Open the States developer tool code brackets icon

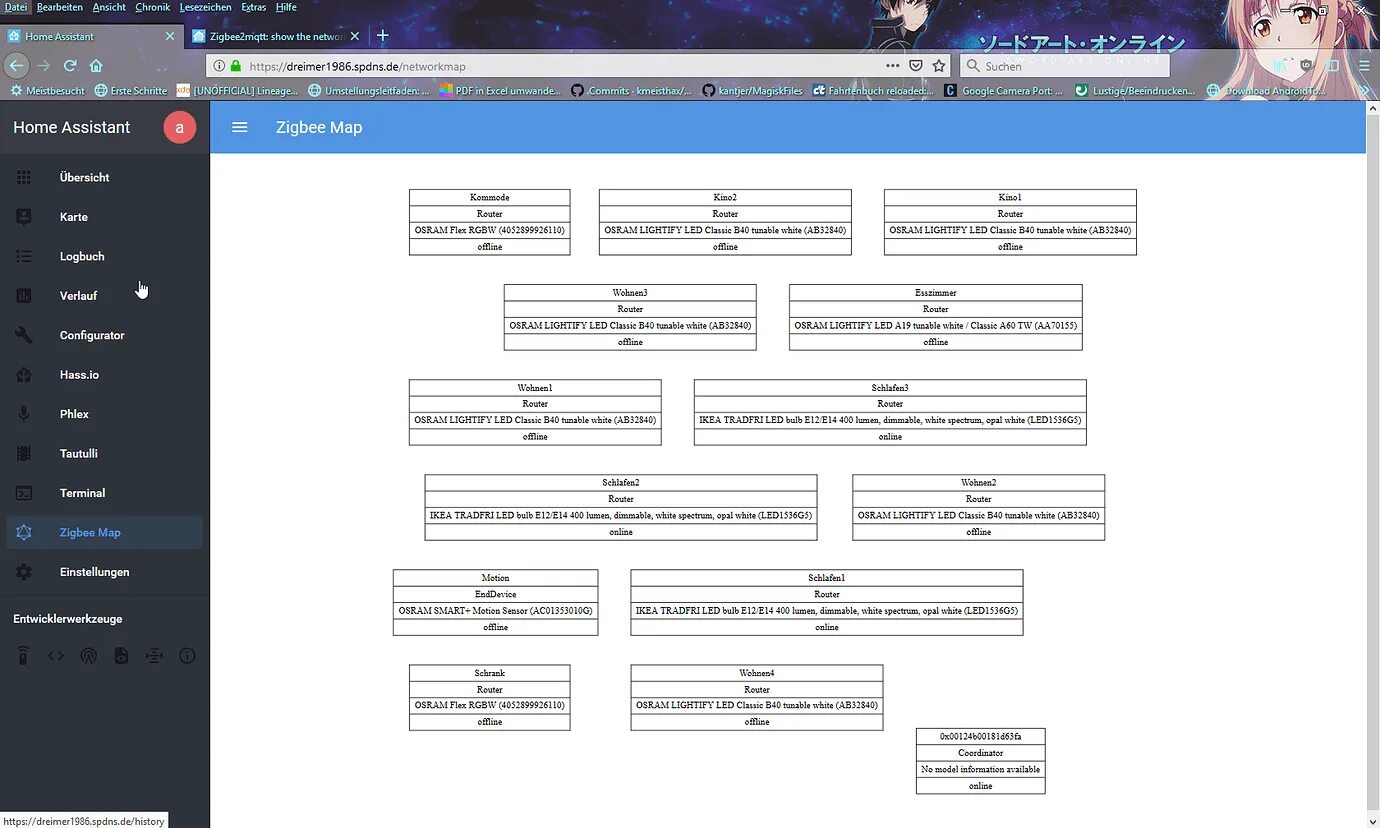pyautogui.click(x=56, y=656)
